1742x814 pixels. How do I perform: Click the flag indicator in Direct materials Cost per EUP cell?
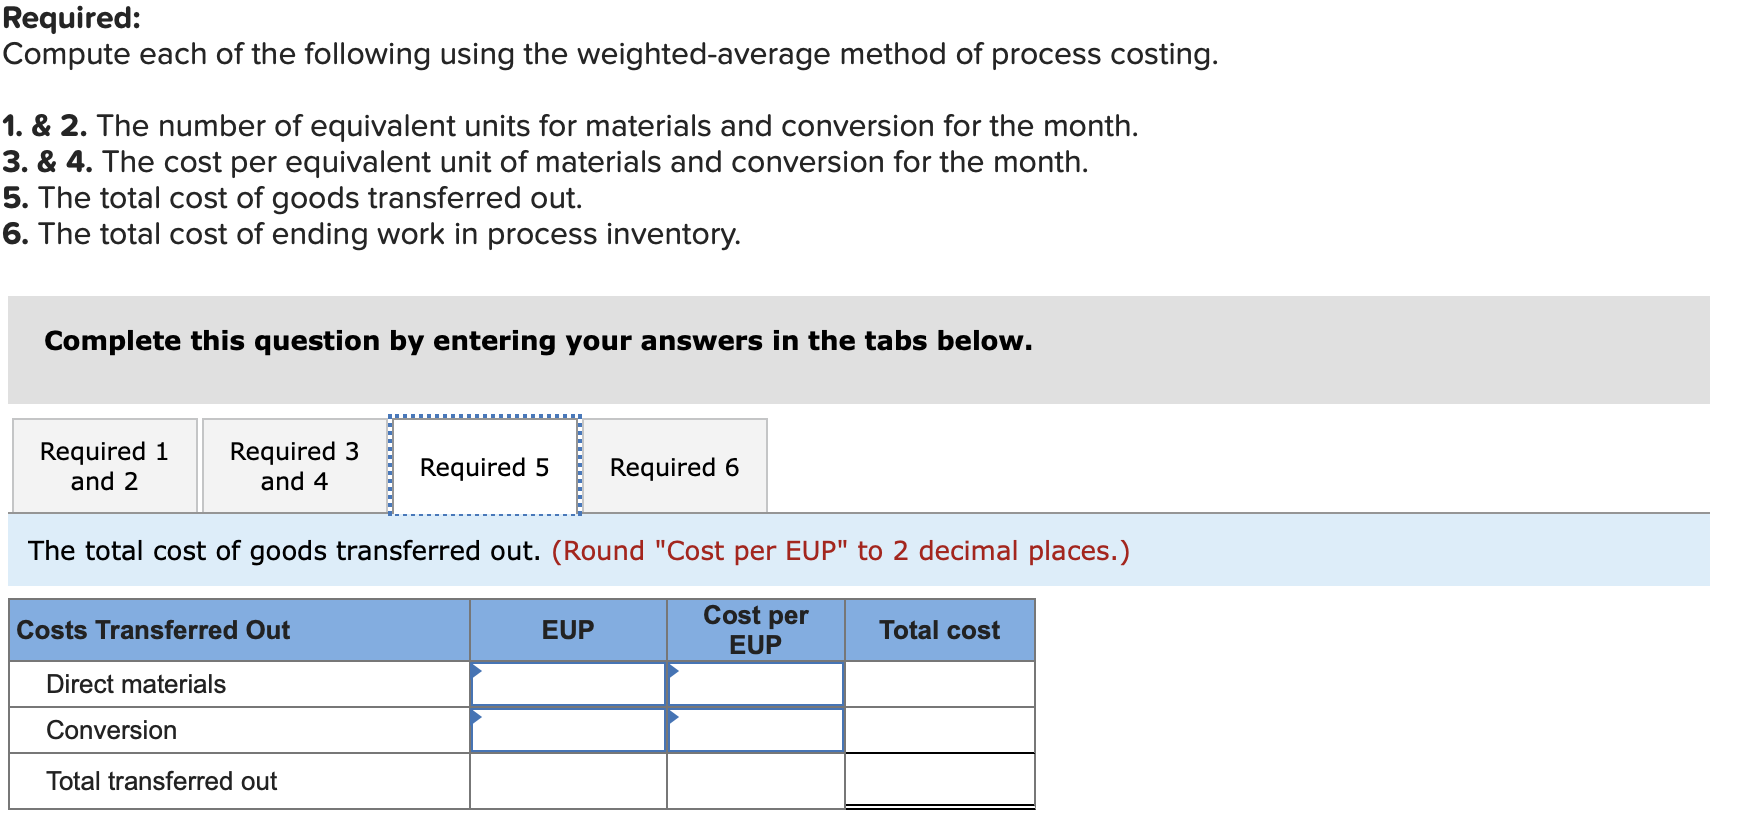[672, 672]
